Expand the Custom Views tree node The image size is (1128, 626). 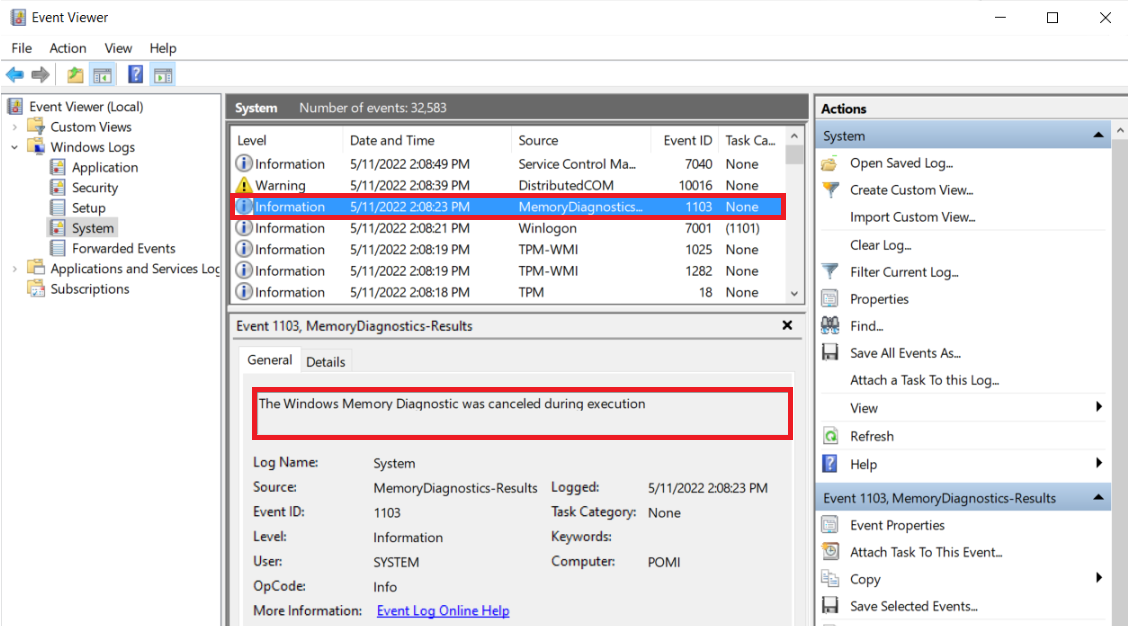[14, 127]
